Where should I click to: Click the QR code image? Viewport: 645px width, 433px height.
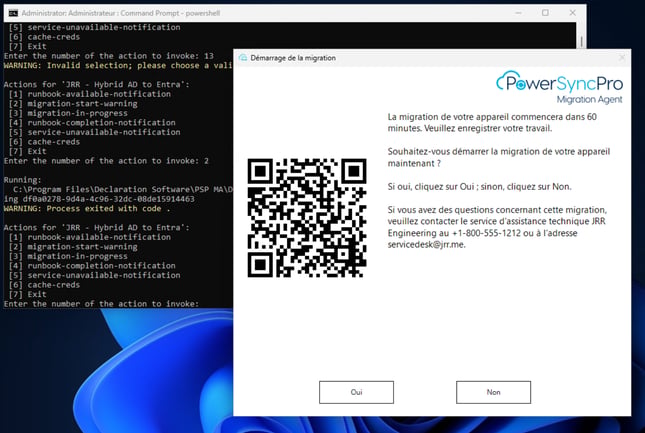pos(307,218)
